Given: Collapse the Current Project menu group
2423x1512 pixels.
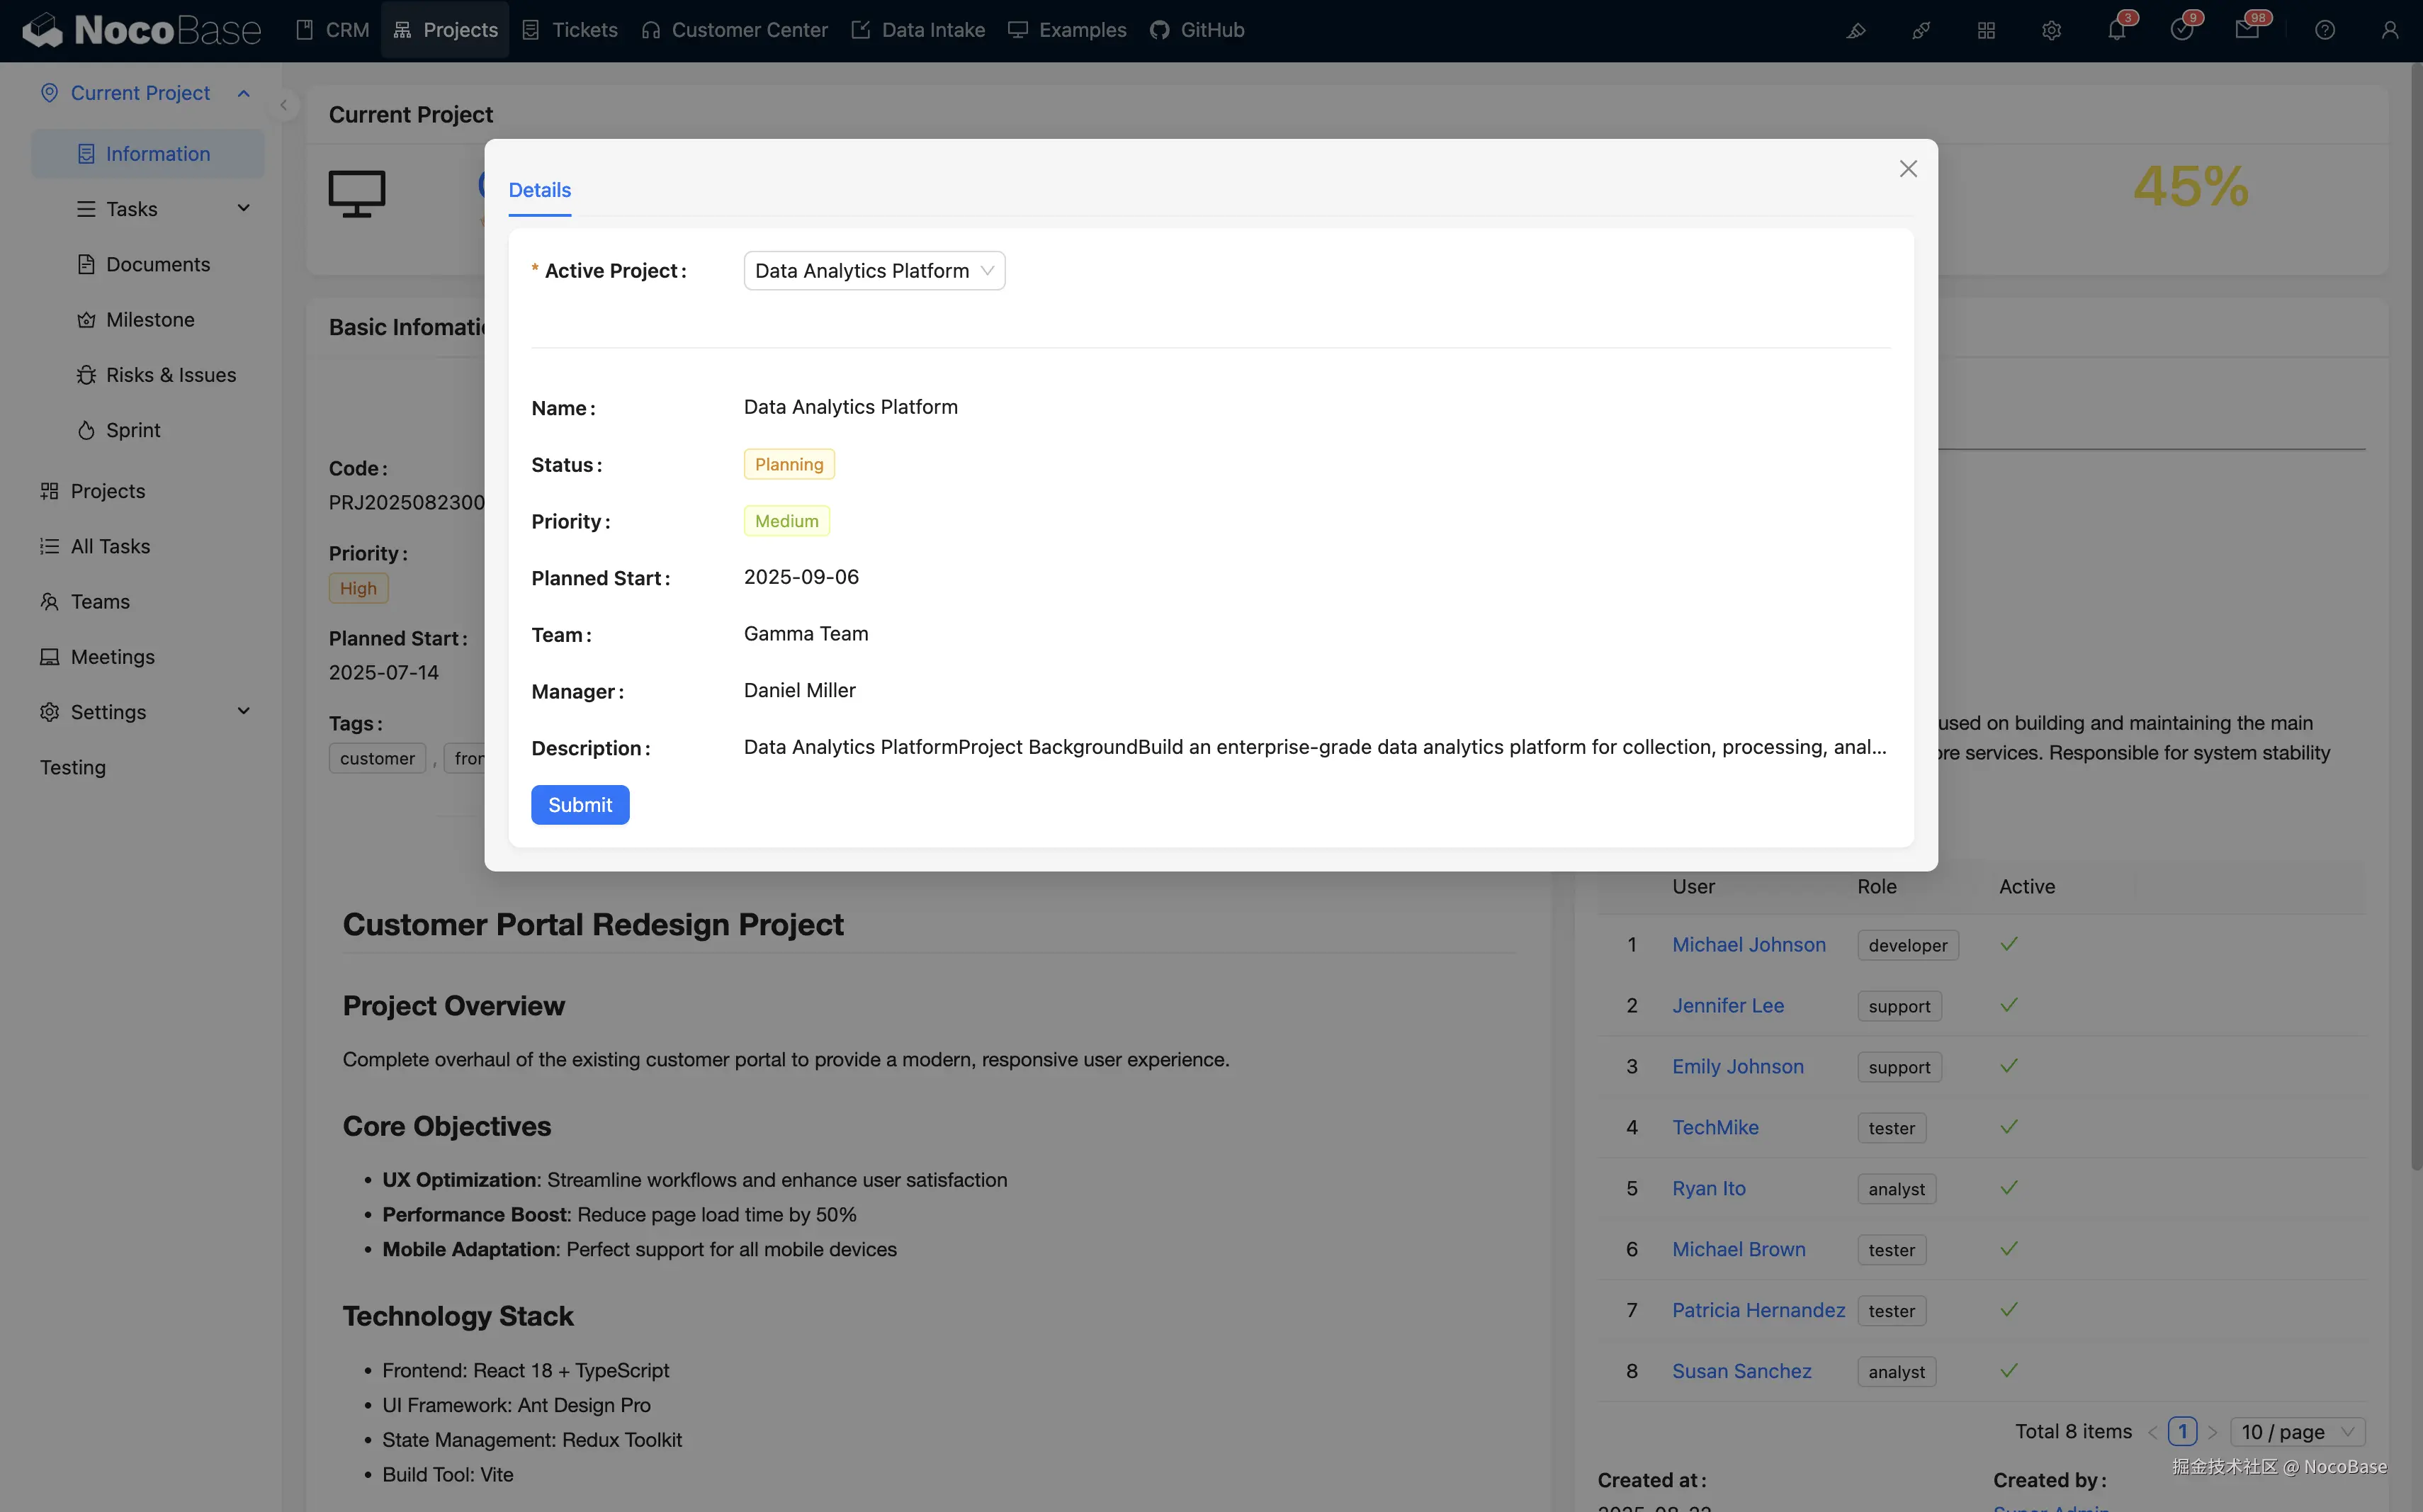Looking at the screenshot, I should tap(243, 93).
